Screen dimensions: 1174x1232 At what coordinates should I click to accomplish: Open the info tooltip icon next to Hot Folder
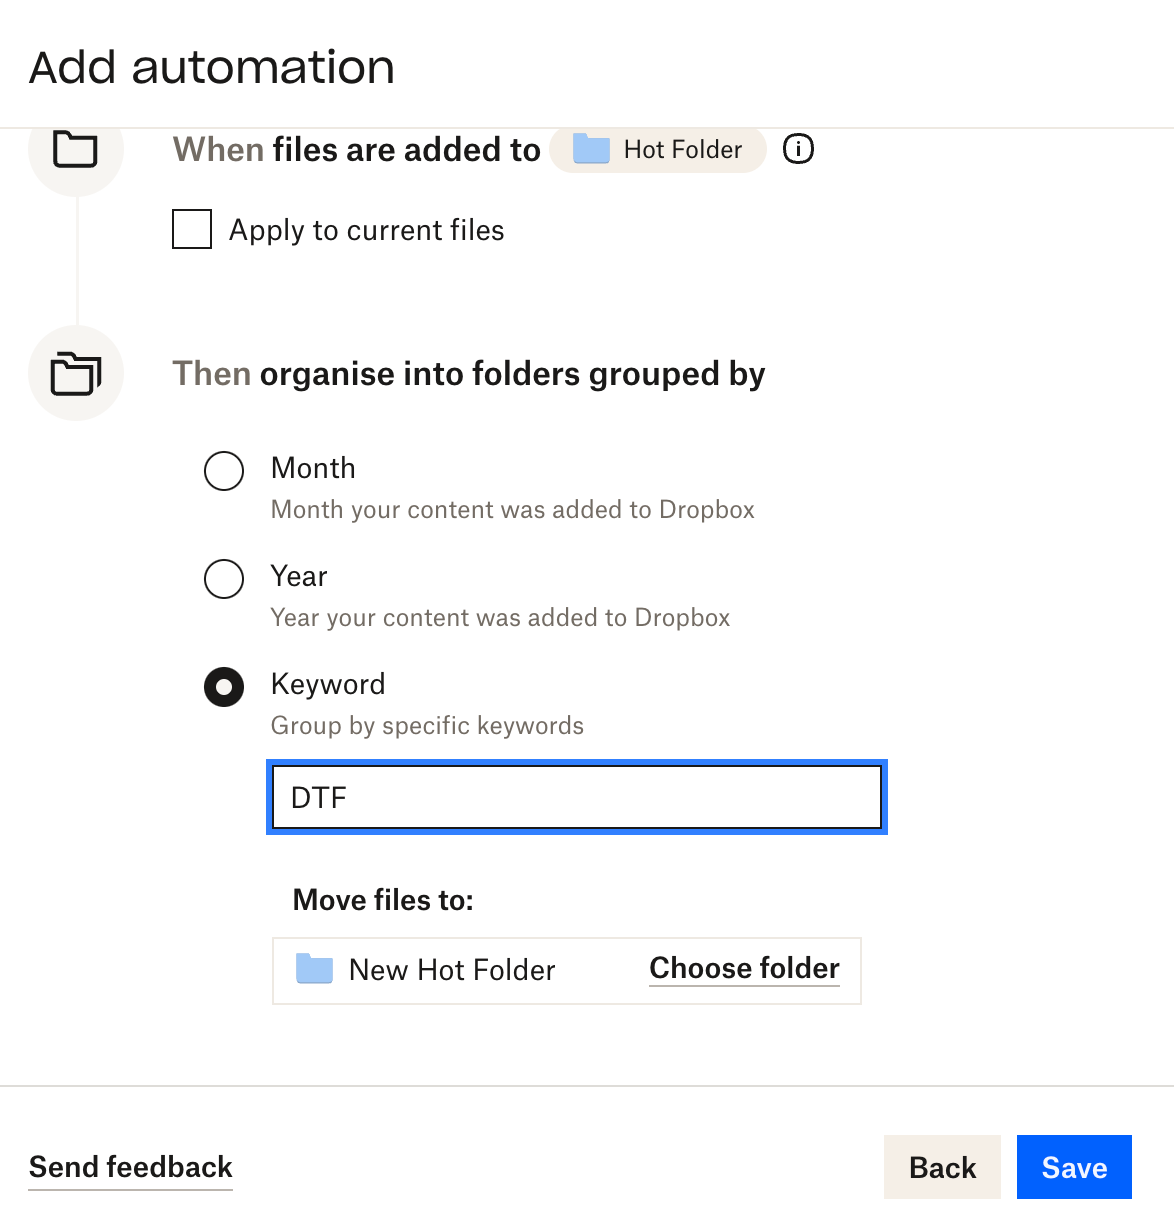pyautogui.click(x=797, y=149)
